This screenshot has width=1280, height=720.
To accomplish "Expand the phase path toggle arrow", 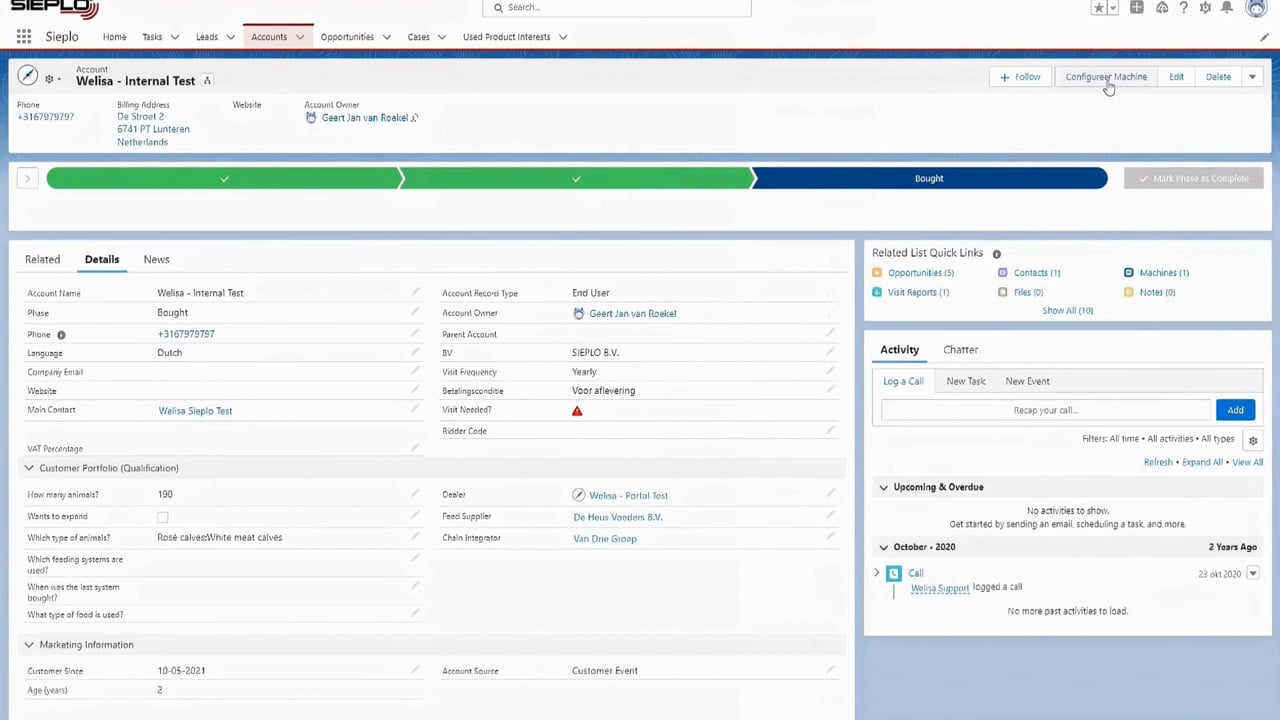I will [x=27, y=178].
